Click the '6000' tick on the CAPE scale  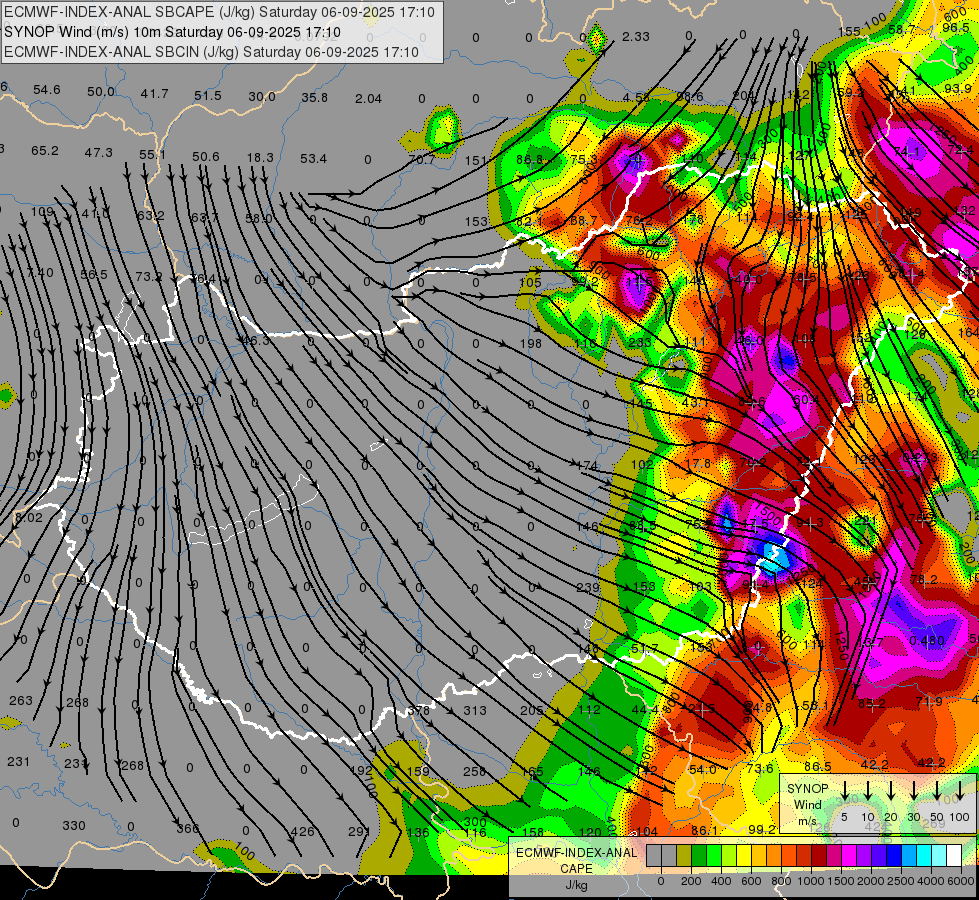click(x=960, y=881)
